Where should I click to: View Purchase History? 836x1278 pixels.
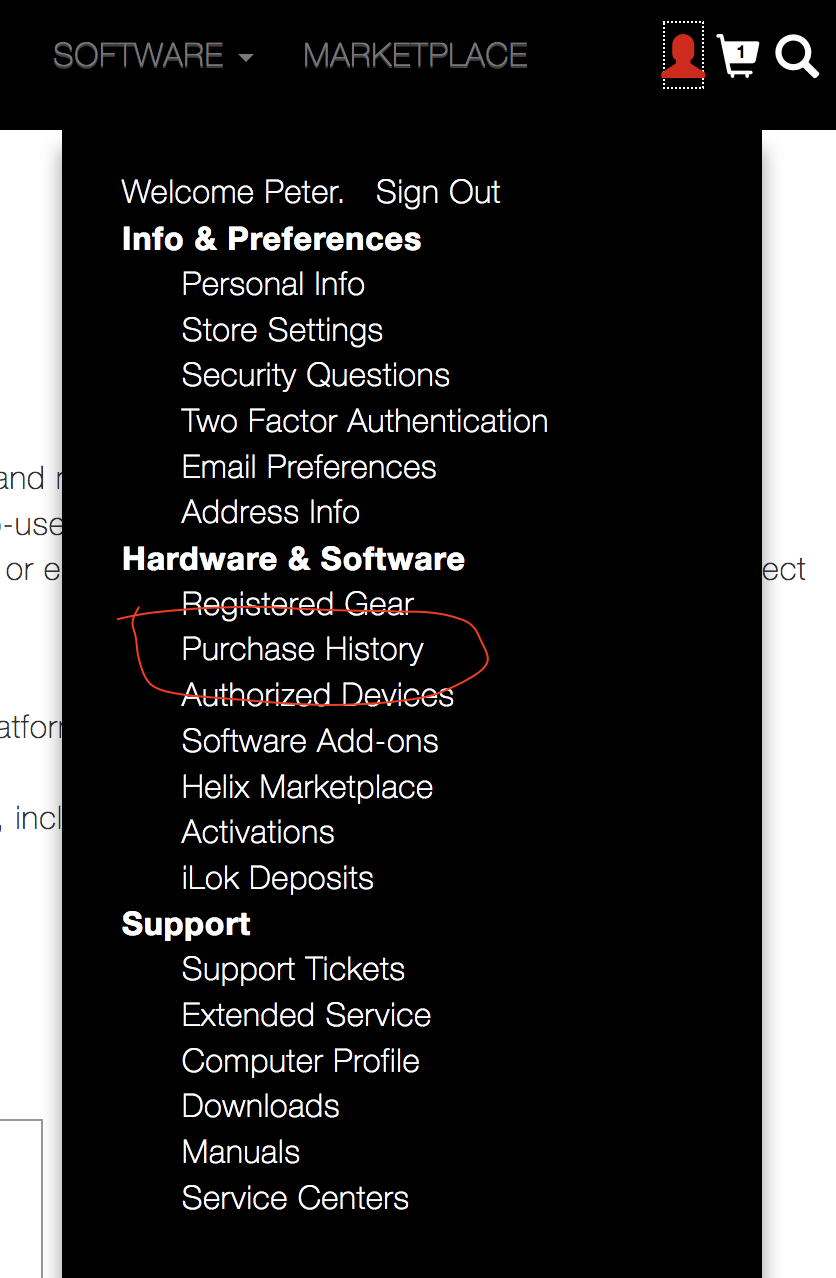point(302,649)
